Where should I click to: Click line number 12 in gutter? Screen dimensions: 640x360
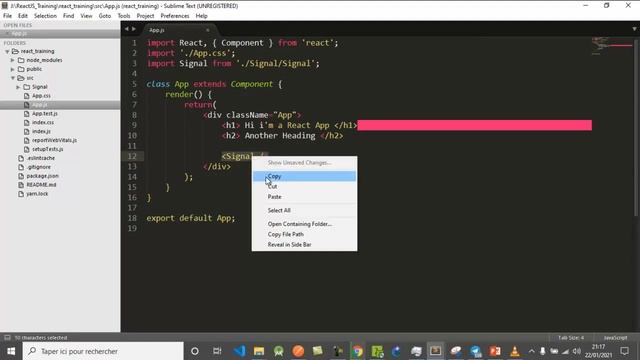pos(132,156)
